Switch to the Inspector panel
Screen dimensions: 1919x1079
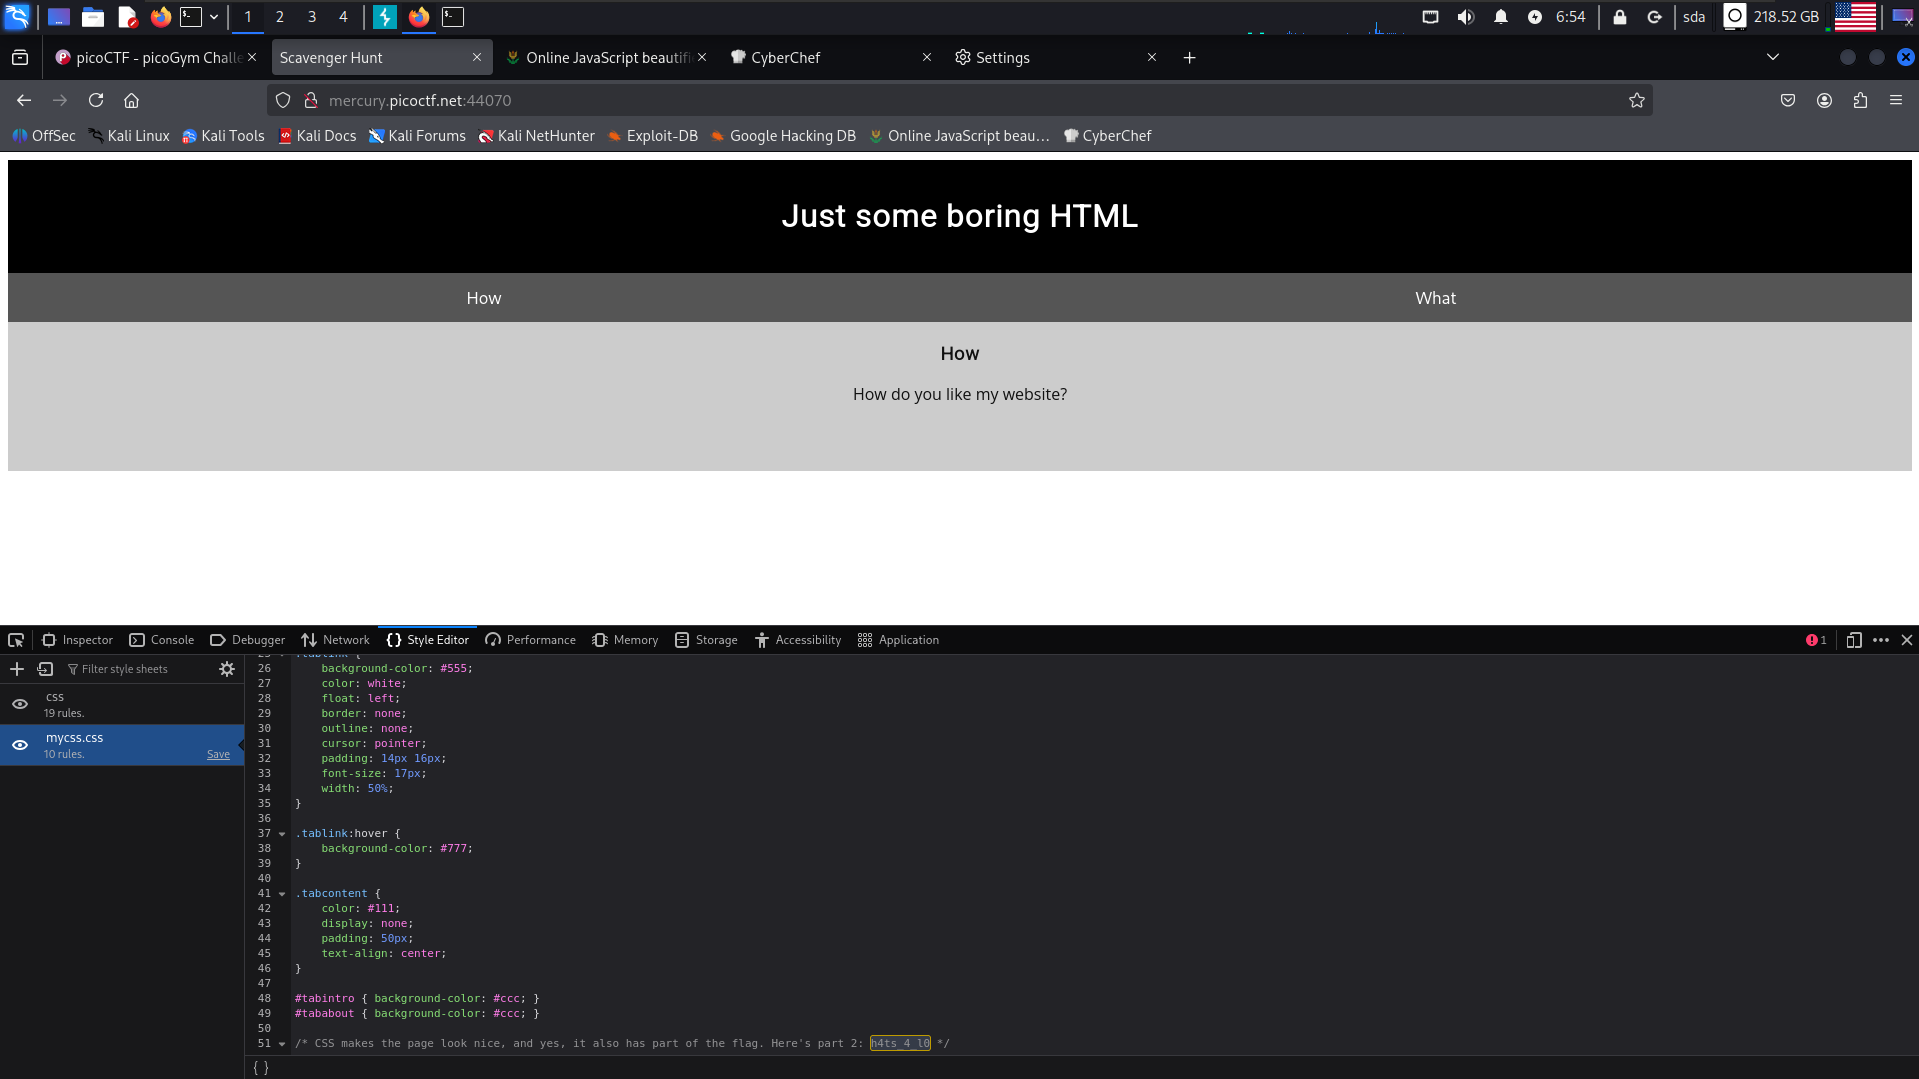point(78,640)
